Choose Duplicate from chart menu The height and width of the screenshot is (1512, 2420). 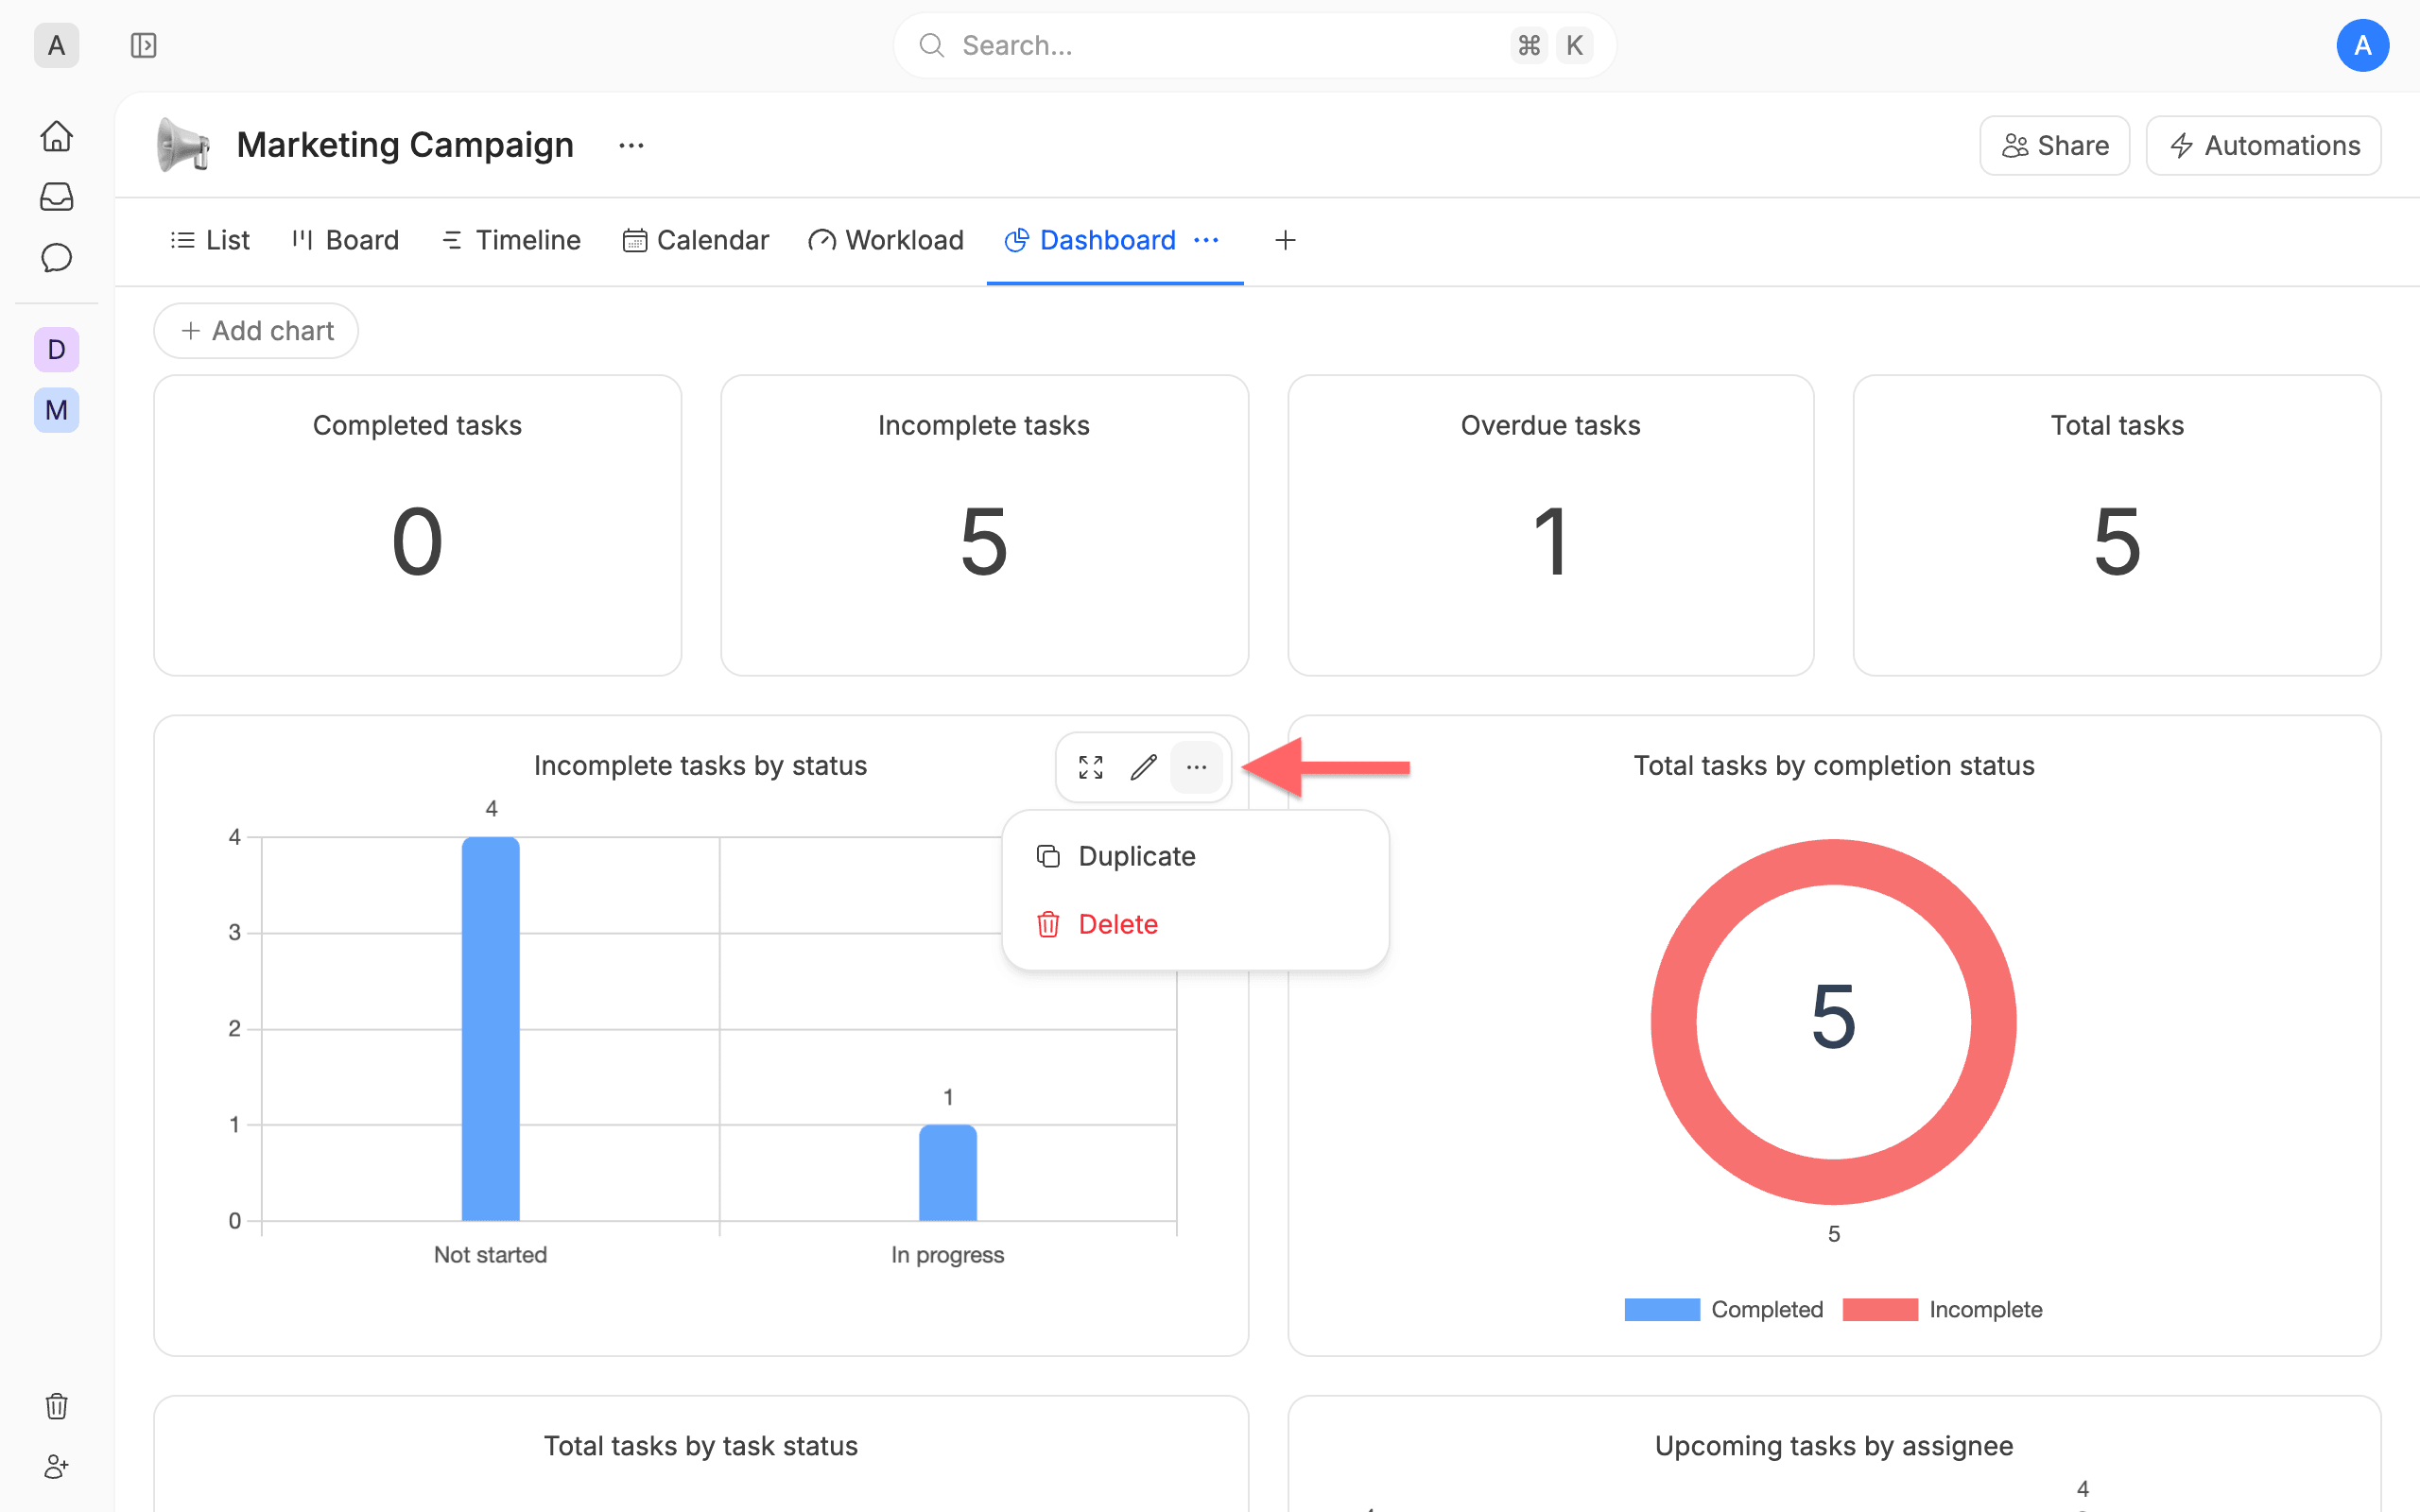[x=1195, y=856]
